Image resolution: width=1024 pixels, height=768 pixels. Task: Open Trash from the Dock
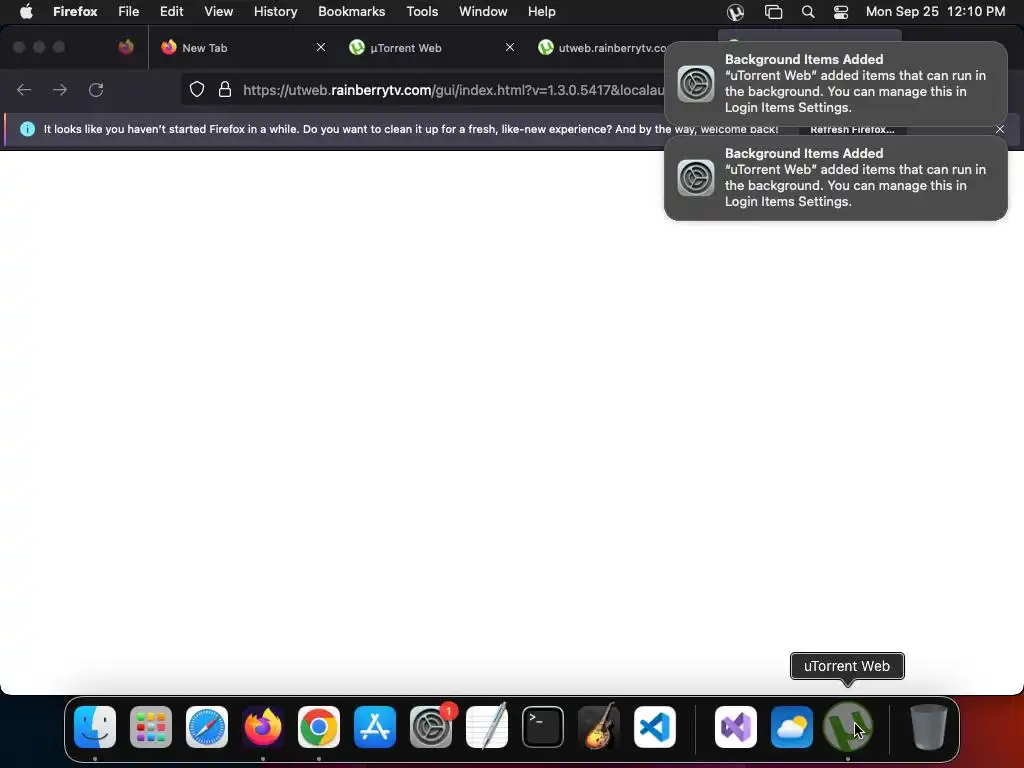pos(929,727)
